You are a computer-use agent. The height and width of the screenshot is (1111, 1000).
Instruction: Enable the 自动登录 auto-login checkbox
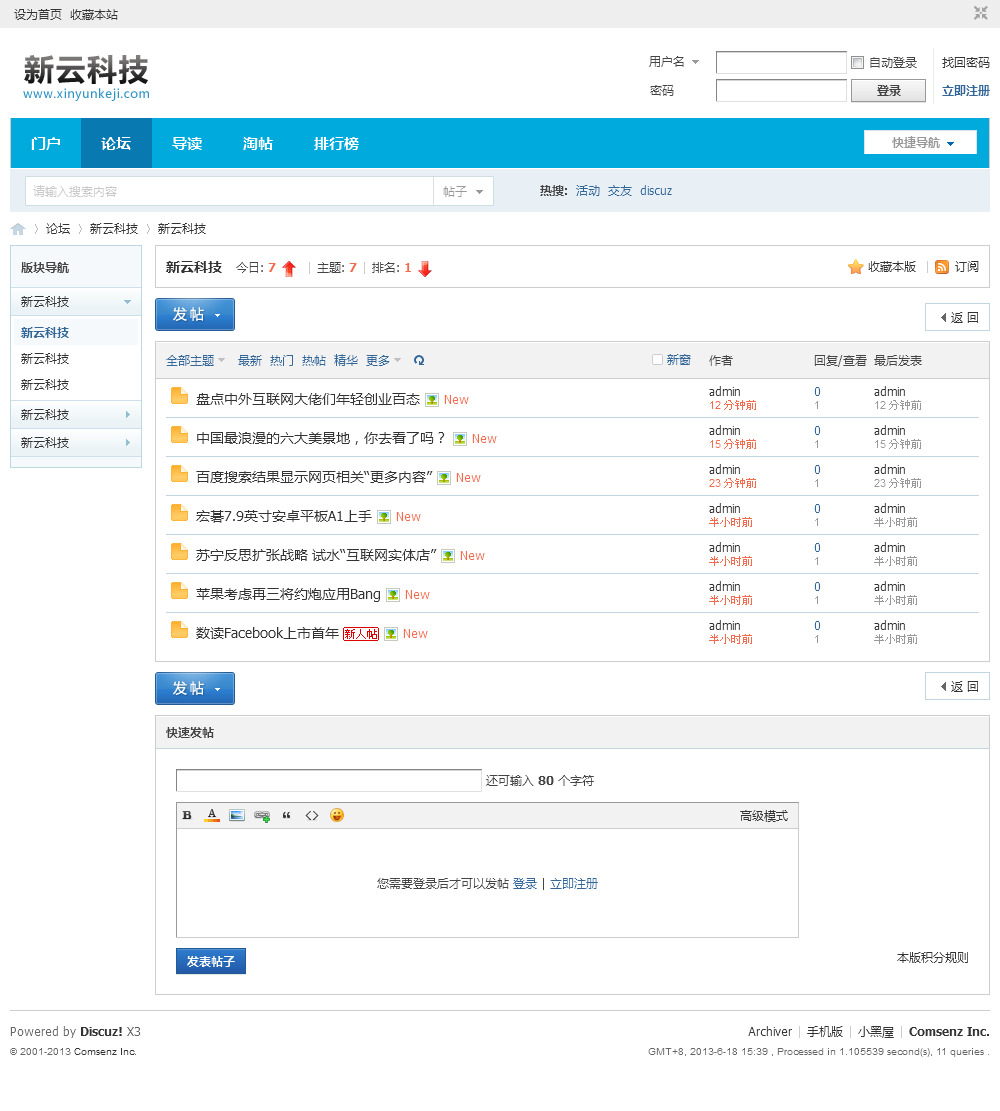pos(857,63)
